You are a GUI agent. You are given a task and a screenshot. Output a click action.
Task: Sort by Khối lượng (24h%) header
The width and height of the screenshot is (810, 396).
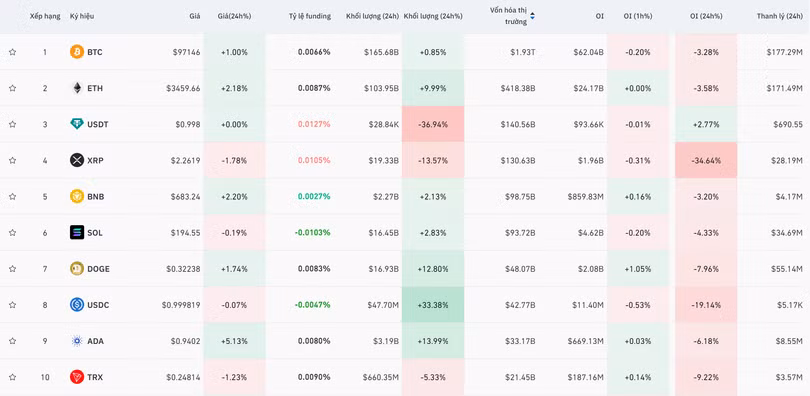[x=433, y=17]
